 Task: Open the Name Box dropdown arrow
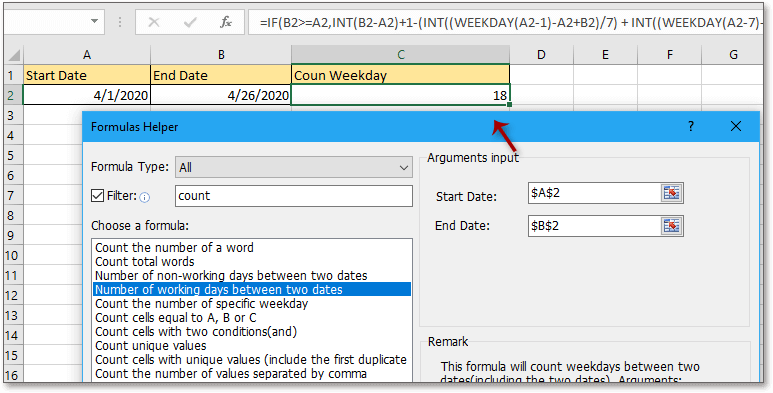(x=94, y=22)
